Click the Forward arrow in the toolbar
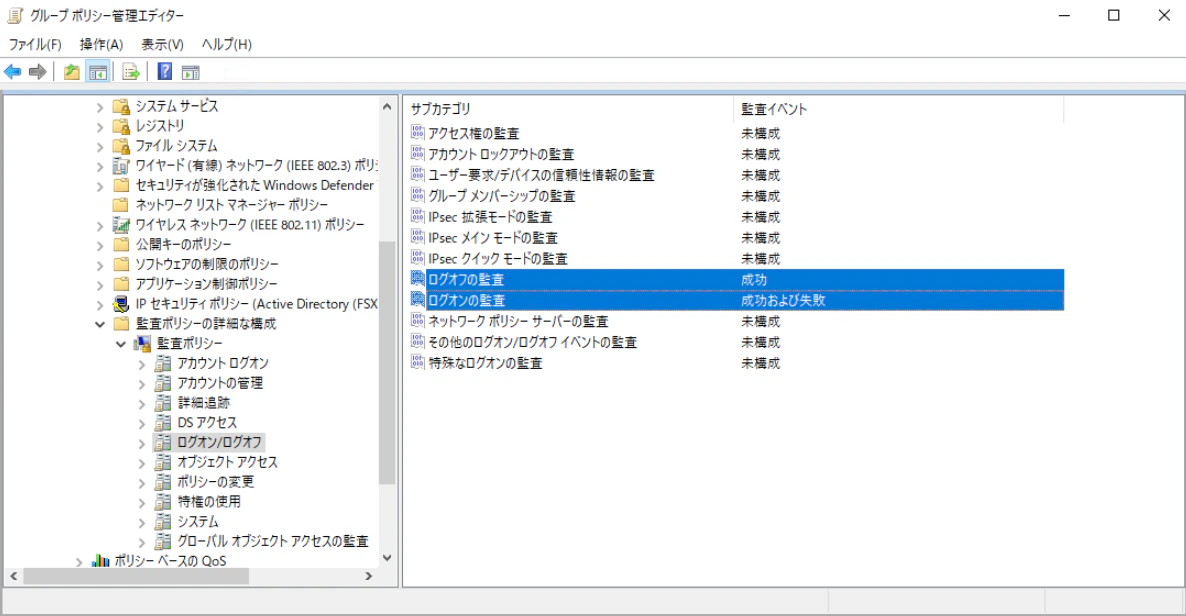Viewport: 1186px width, 616px height. point(37,72)
